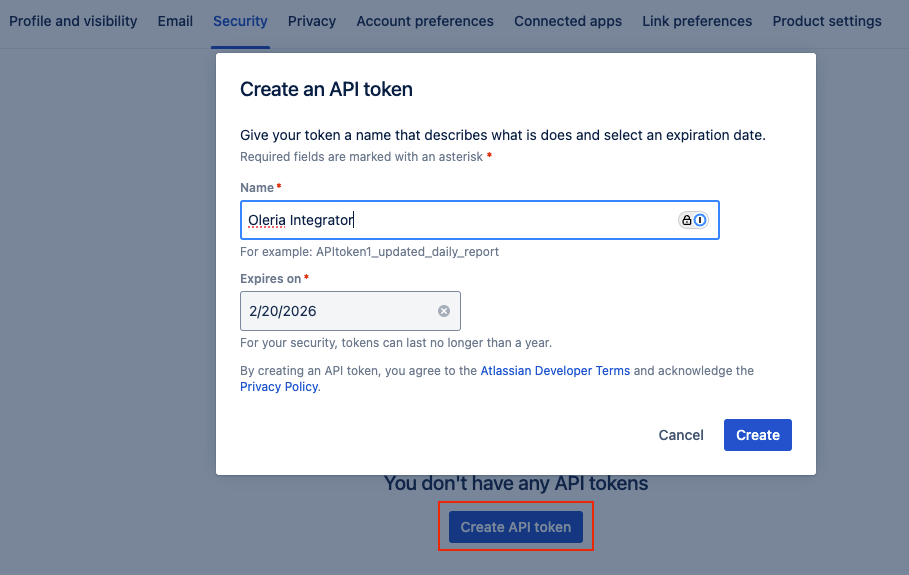Image resolution: width=909 pixels, height=575 pixels.
Task: Switch to Profile and visibility tab
Action: (73, 21)
